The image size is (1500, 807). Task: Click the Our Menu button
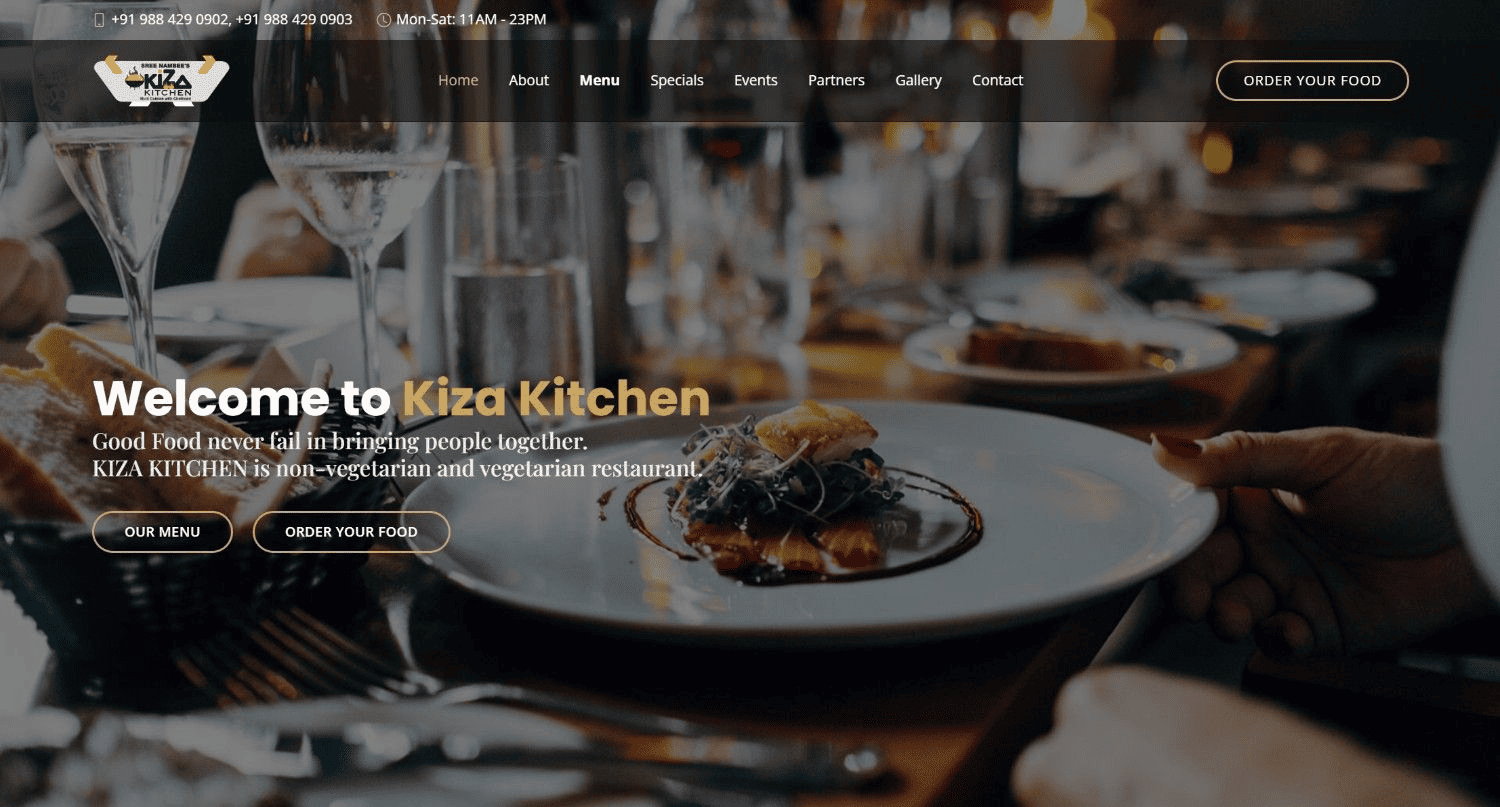tap(162, 532)
